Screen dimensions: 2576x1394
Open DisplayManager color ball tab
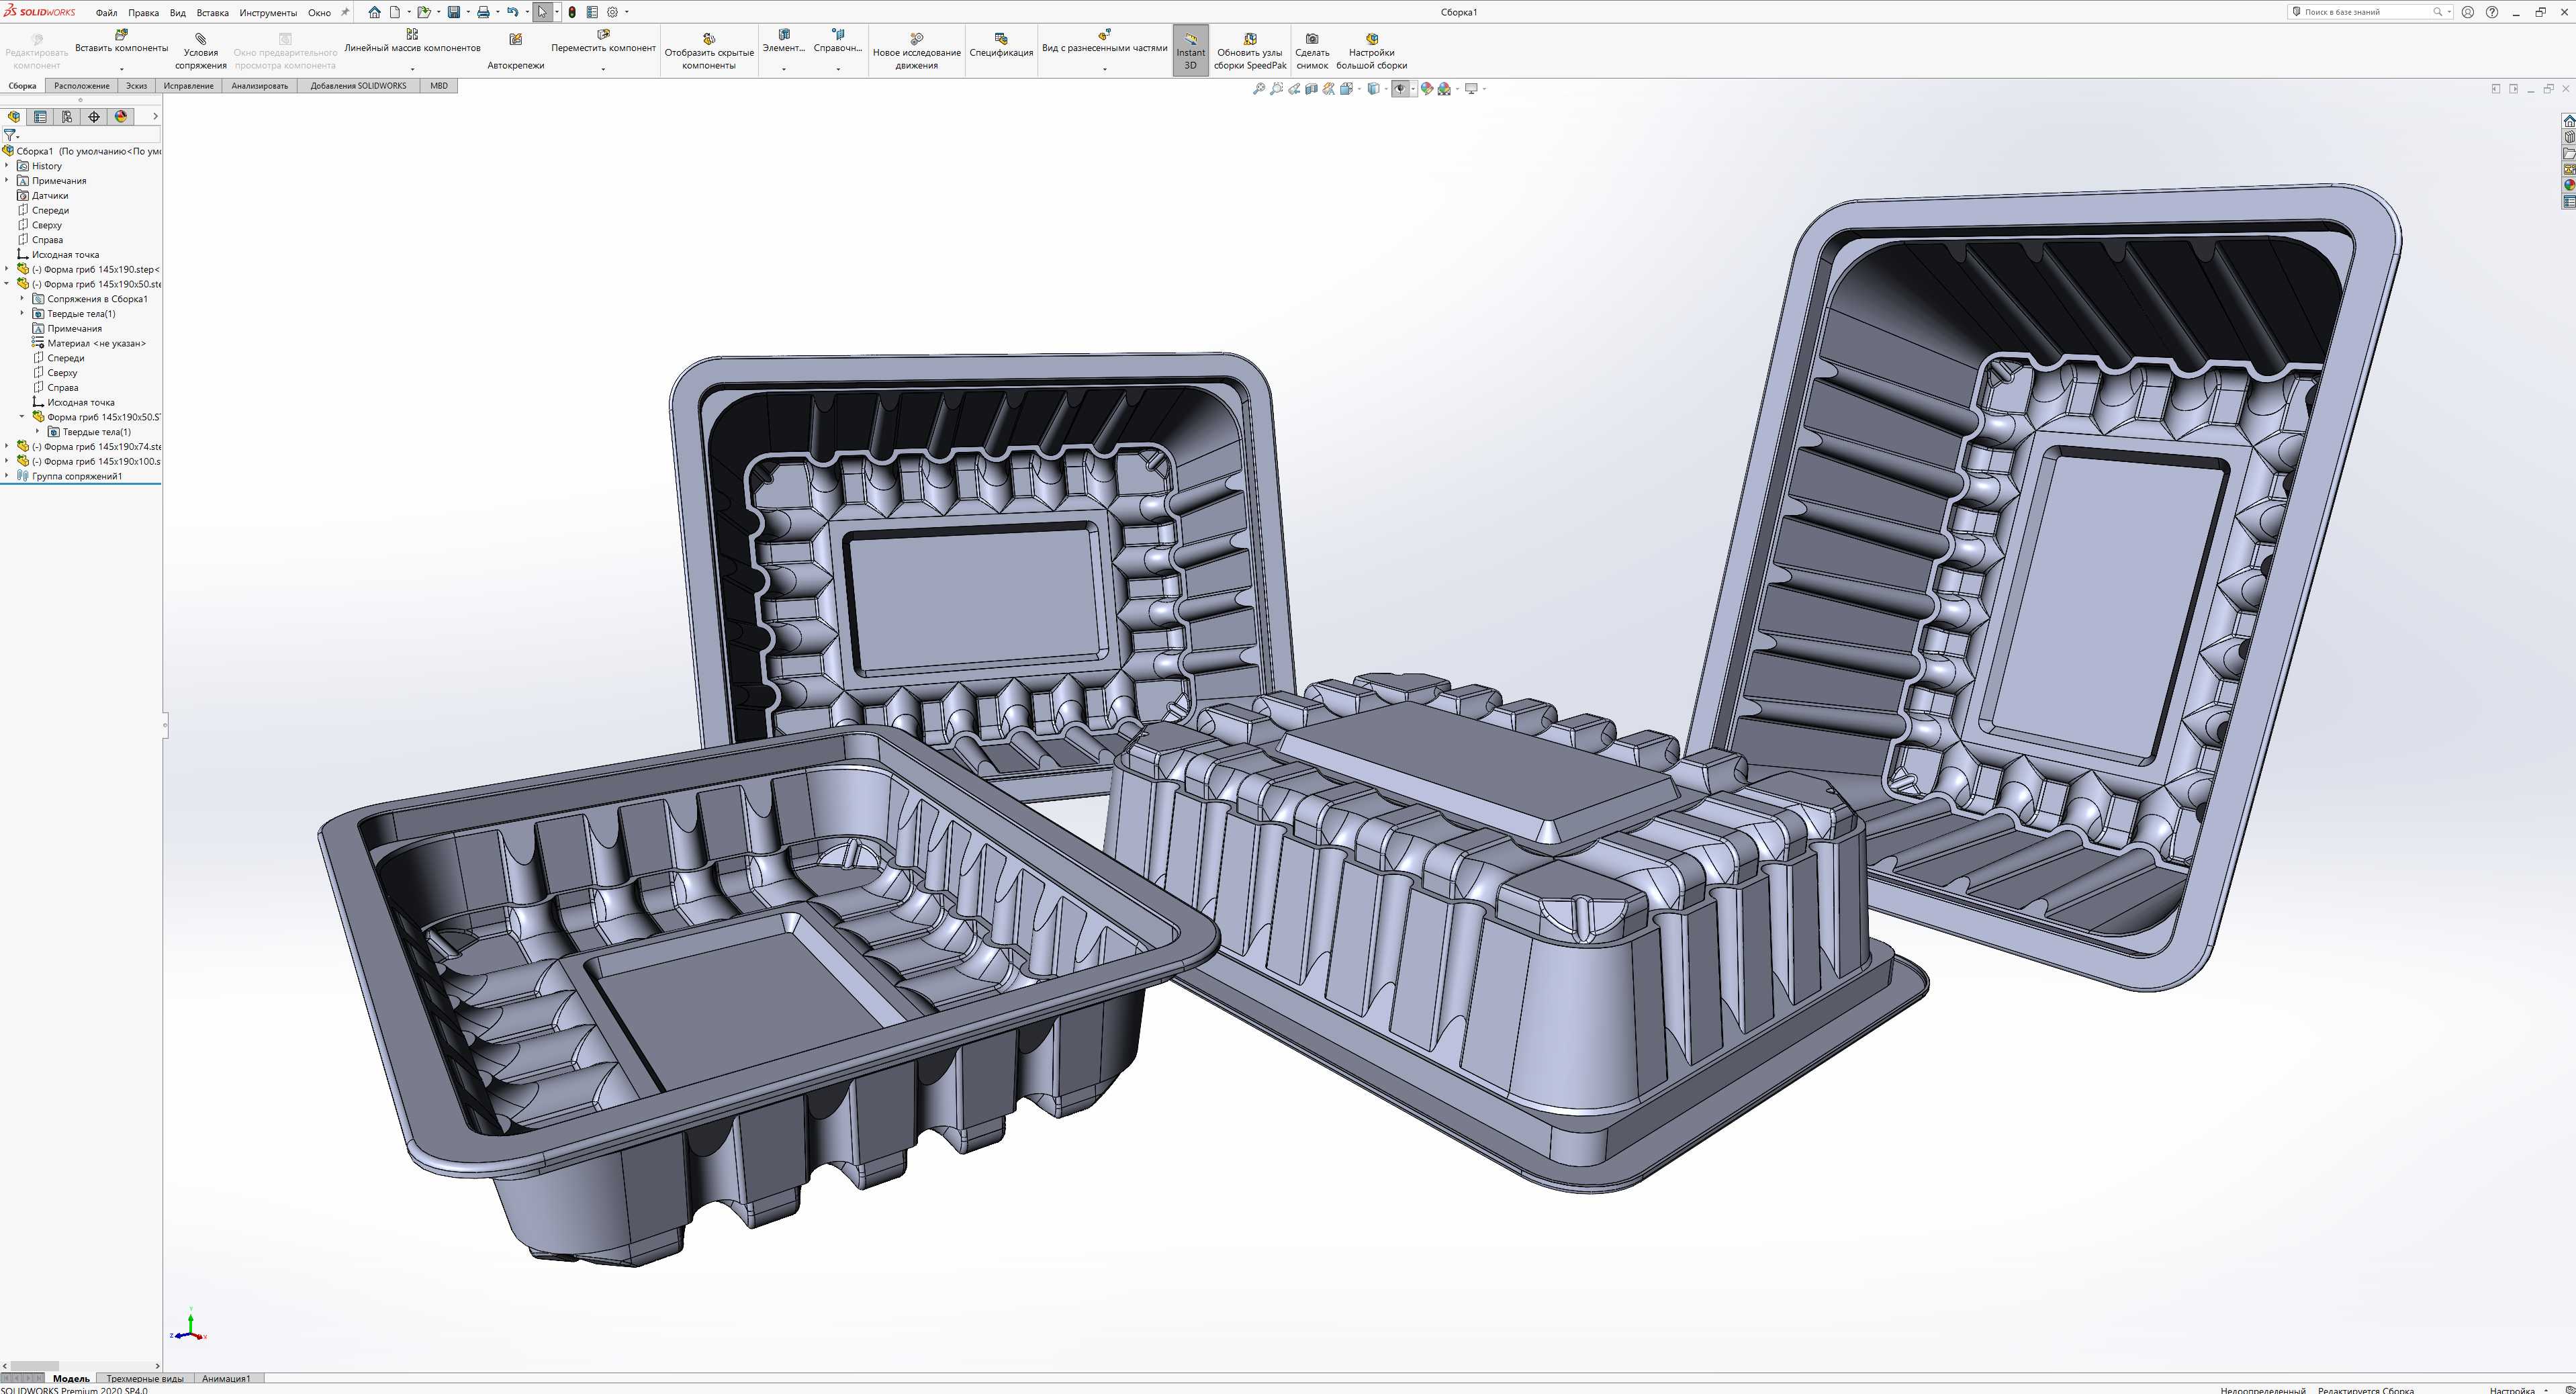121,117
